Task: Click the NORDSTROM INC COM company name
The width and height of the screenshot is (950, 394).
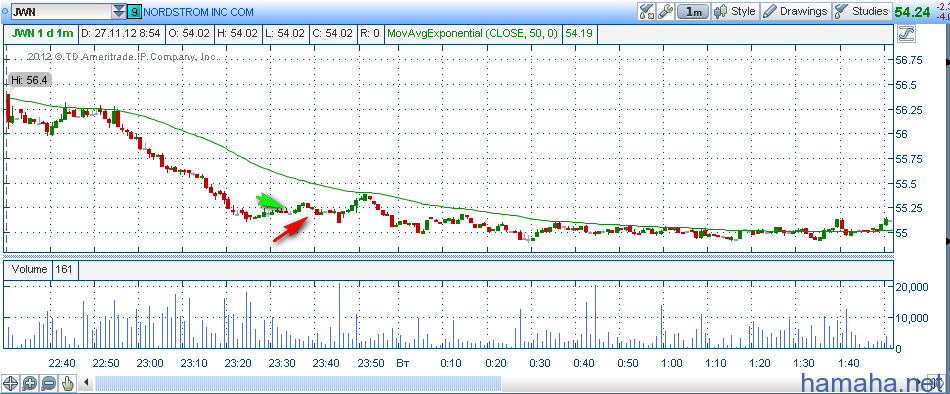Action: [x=199, y=12]
